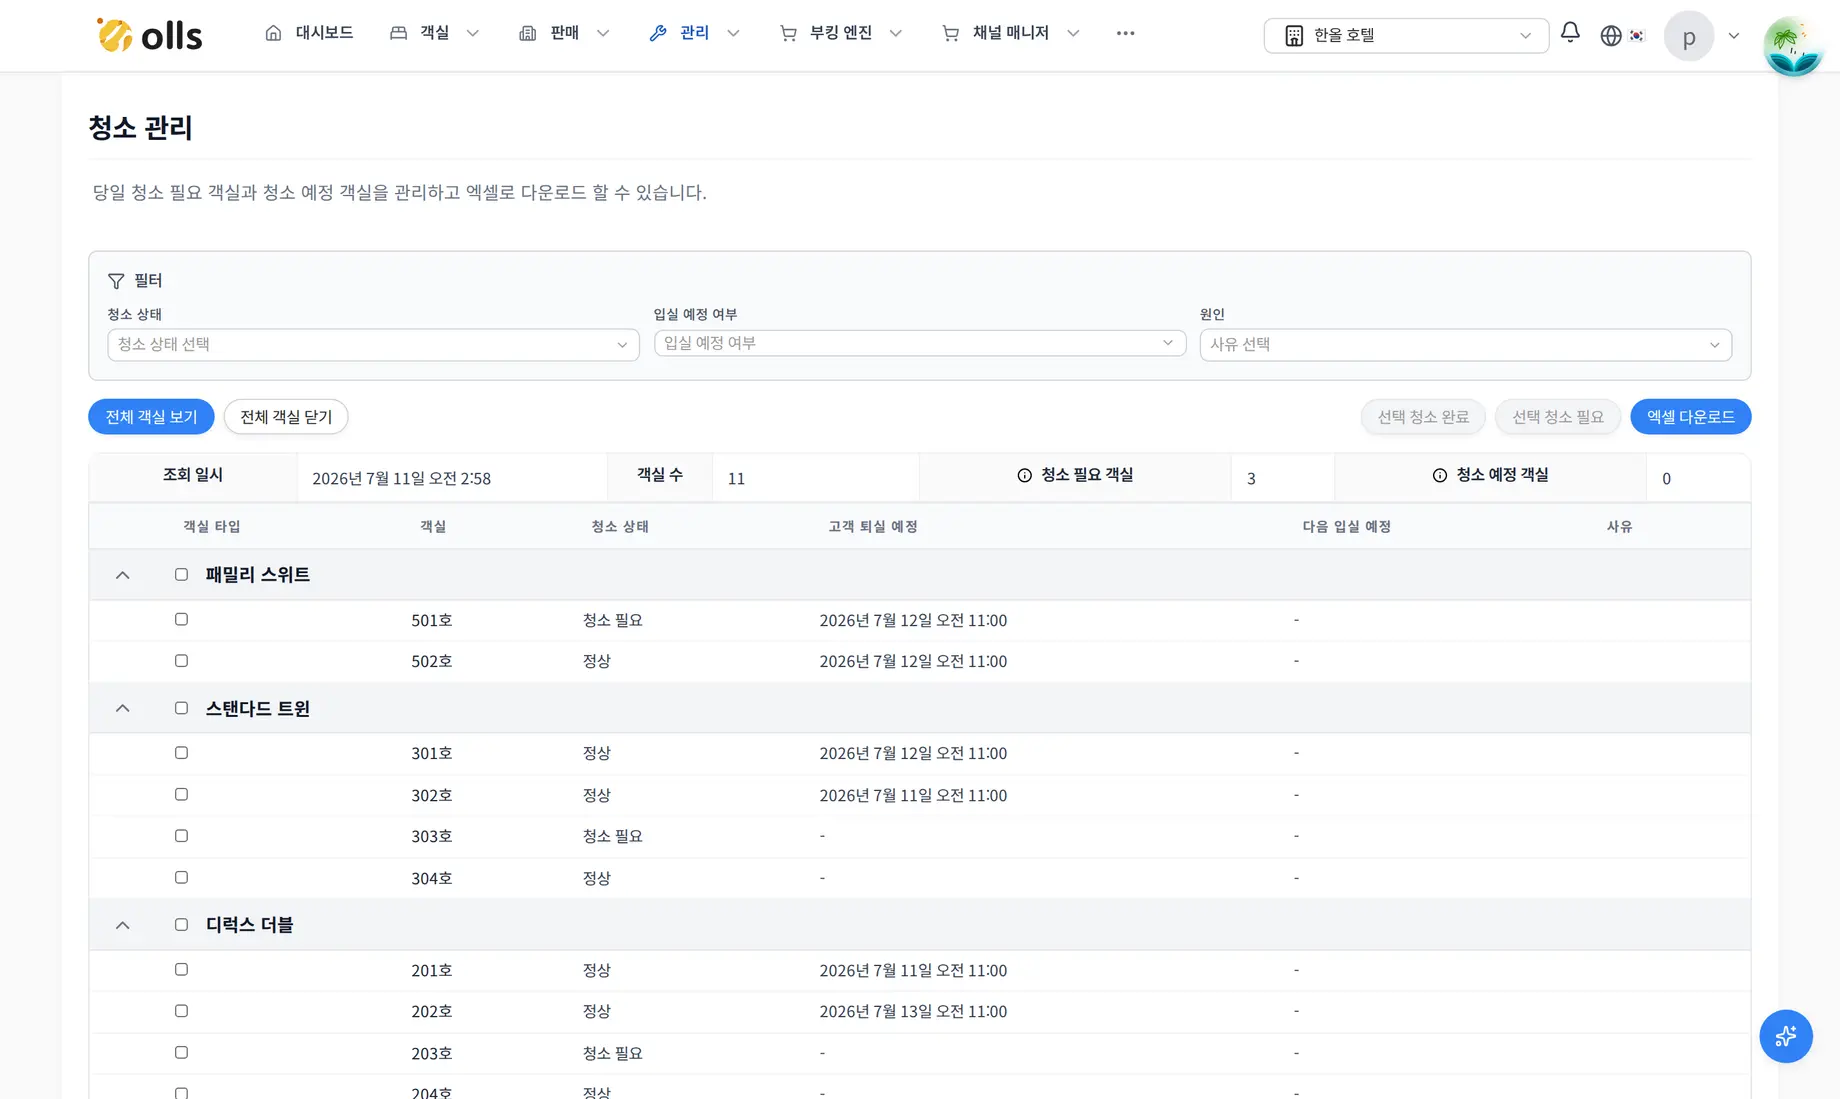Click the three-dot more menu in the navigation

[1125, 33]
